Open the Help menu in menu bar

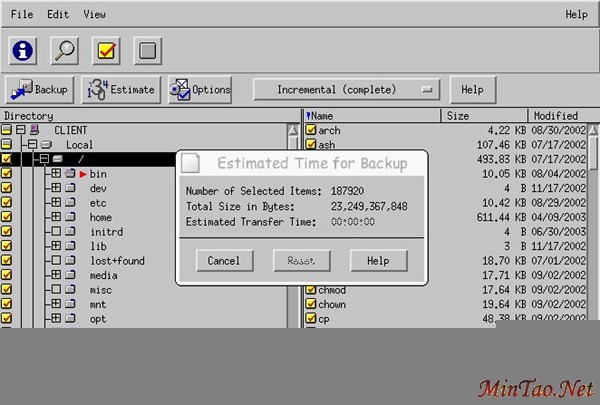(577, 15)
